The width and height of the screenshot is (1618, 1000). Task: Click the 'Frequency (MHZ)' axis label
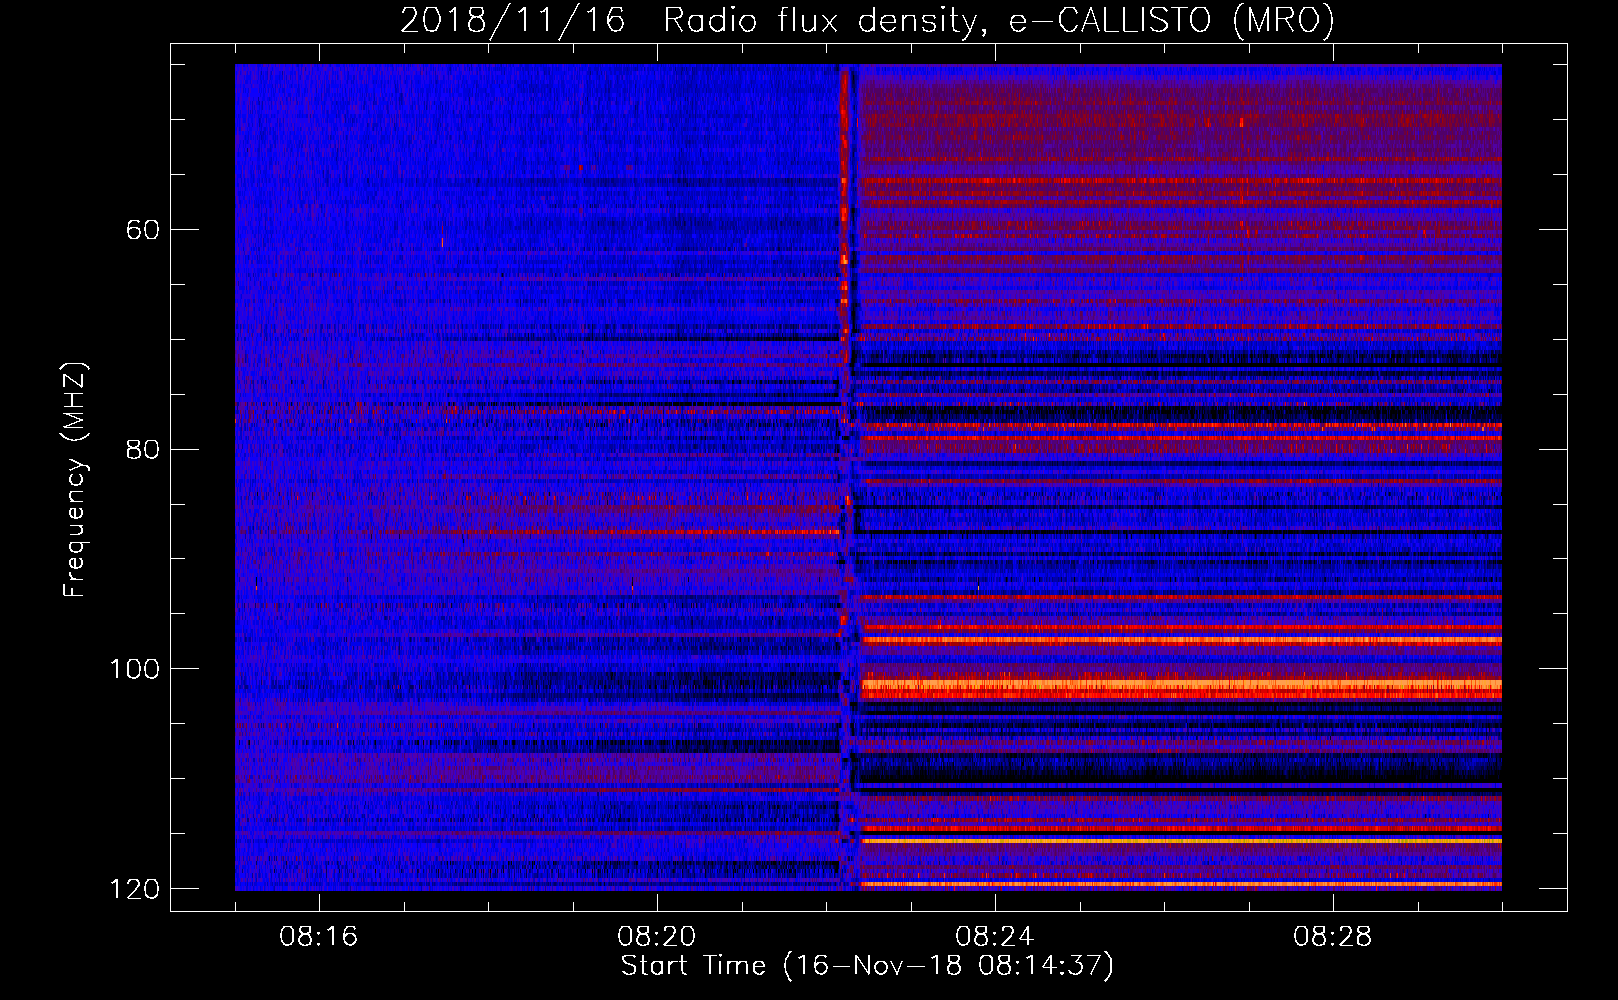tap(75, 480)
